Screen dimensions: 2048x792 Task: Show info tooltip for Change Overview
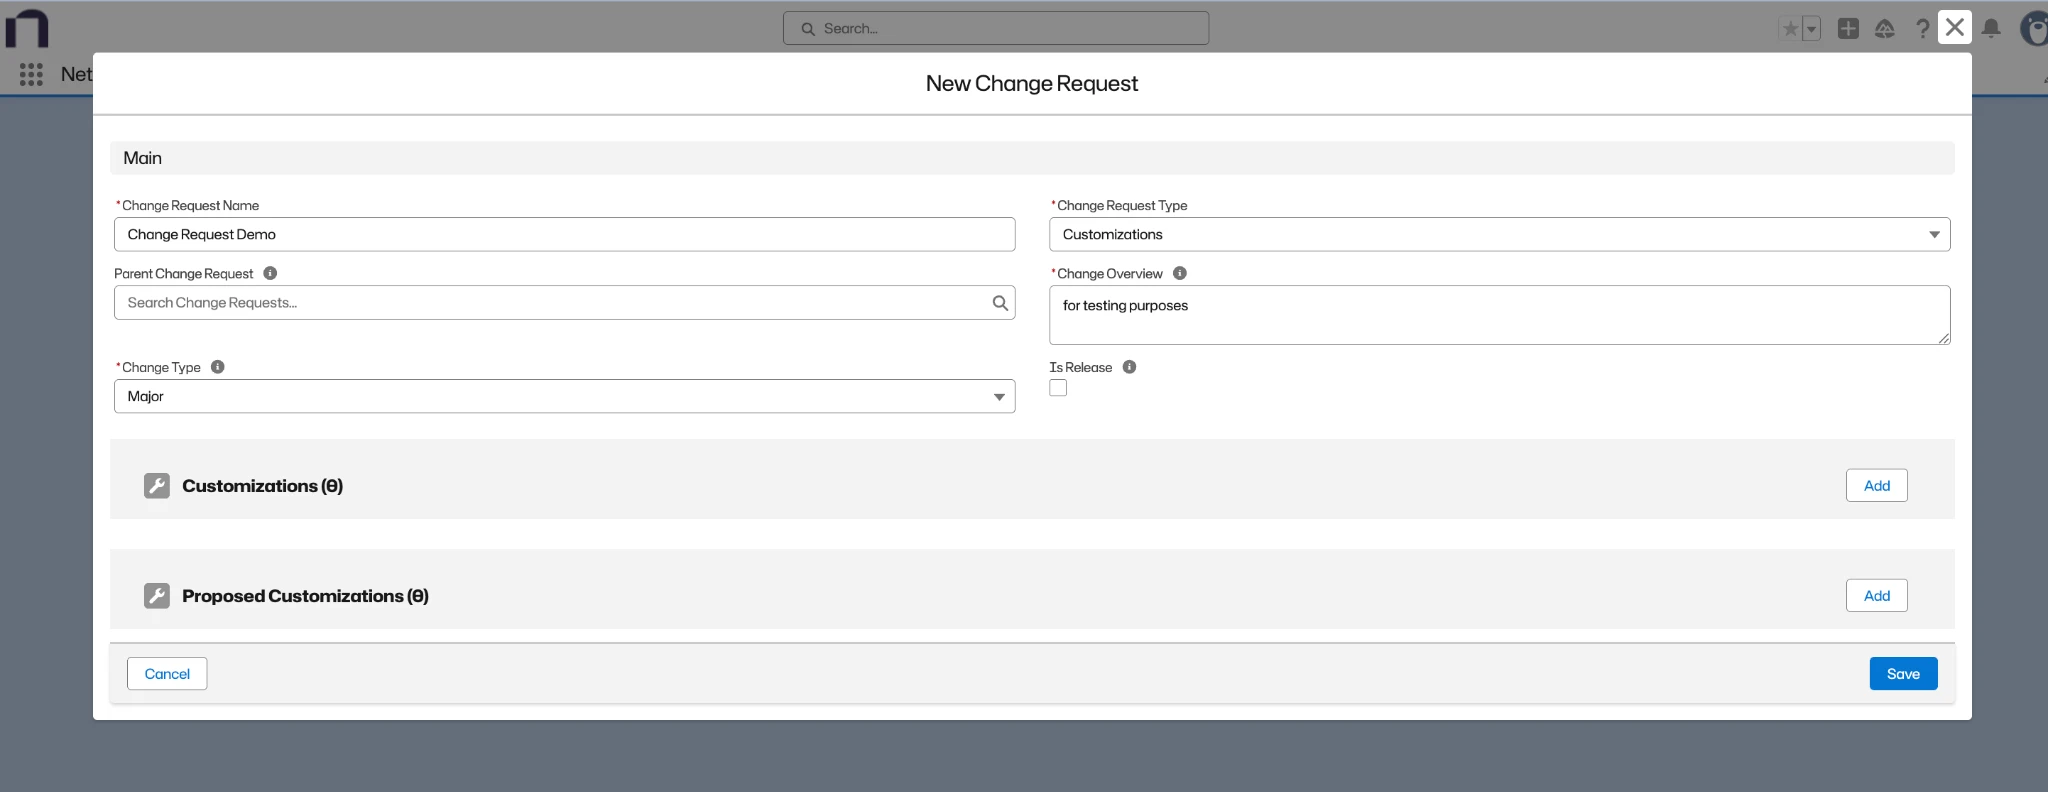click(1180, 273)
